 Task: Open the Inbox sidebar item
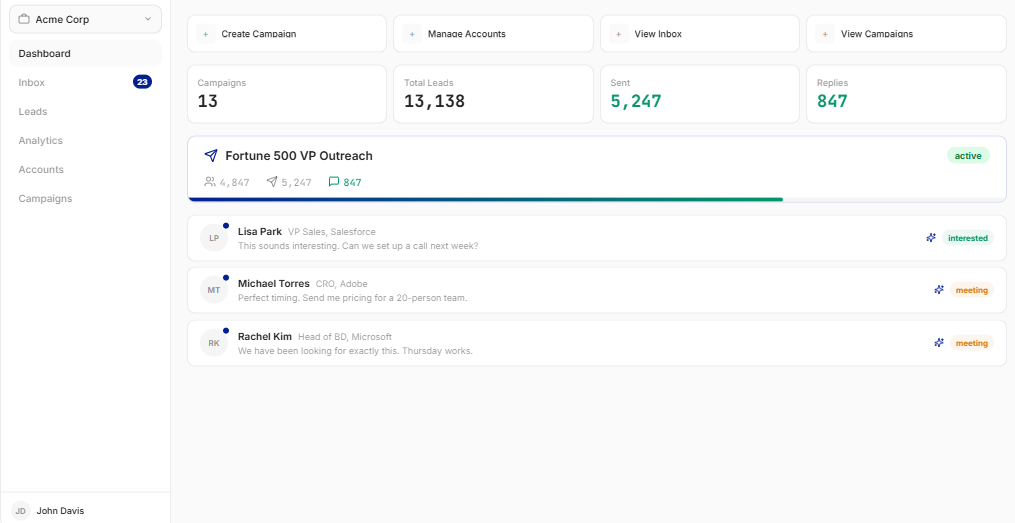point(85,82)
